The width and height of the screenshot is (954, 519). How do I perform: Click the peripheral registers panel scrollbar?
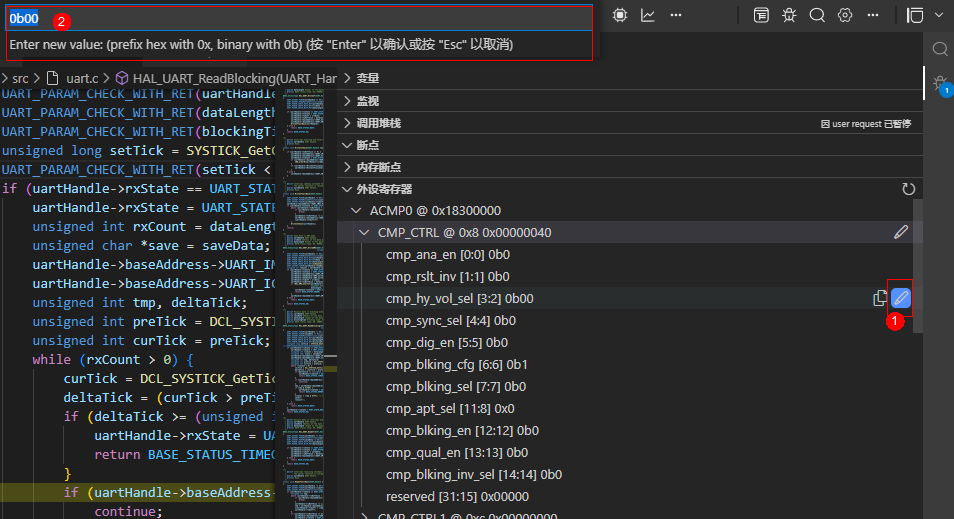click(918, 266)
